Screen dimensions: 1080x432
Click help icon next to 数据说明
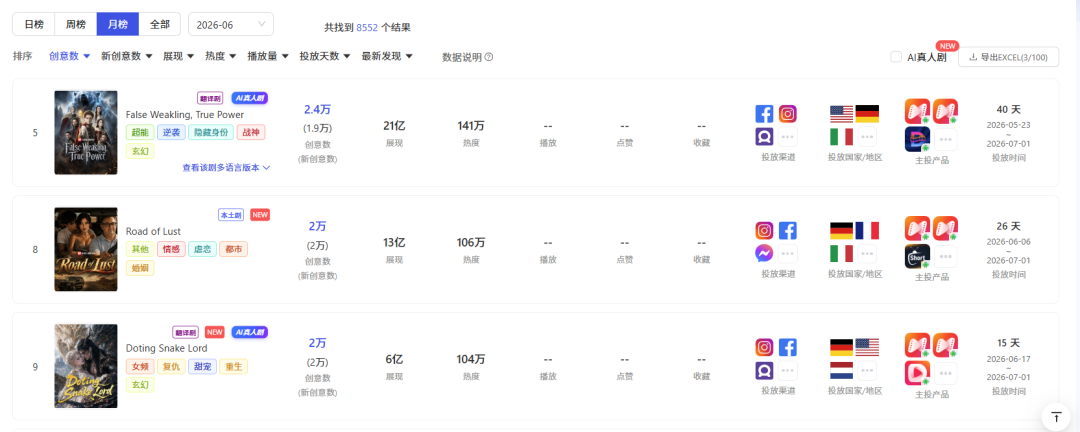pos(489,57)
